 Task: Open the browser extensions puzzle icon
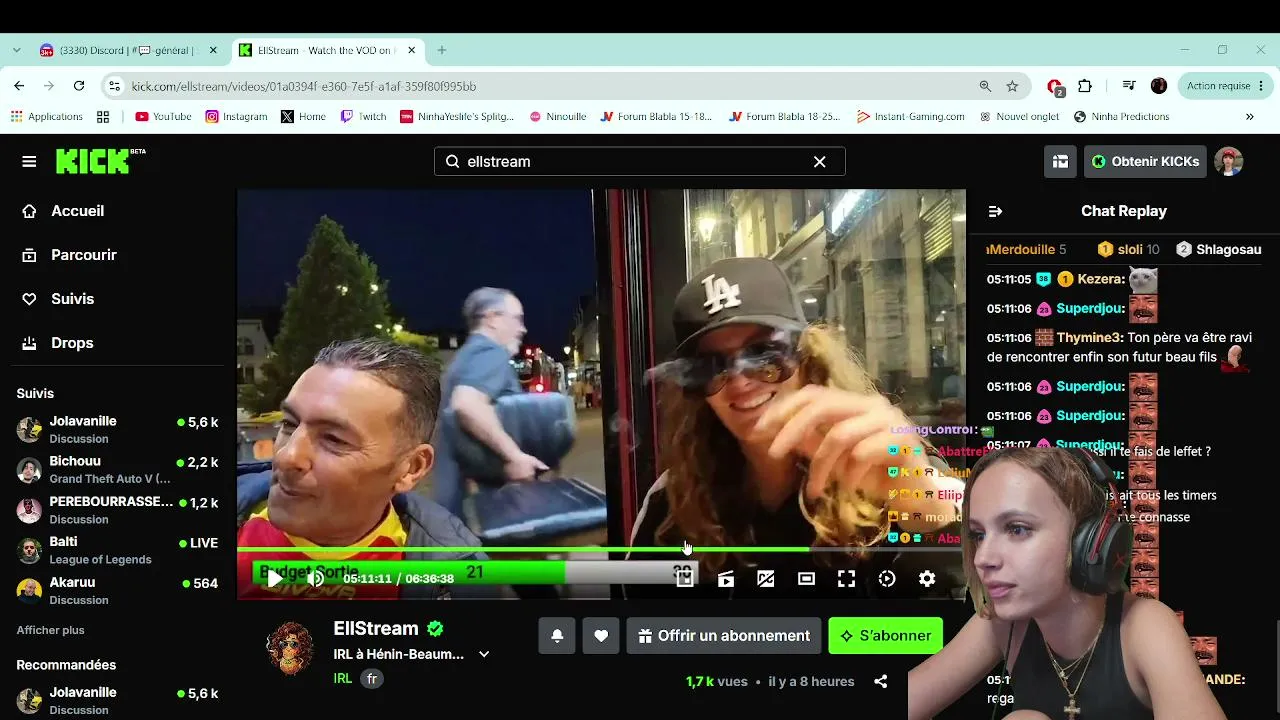[x=1085, y=86]
